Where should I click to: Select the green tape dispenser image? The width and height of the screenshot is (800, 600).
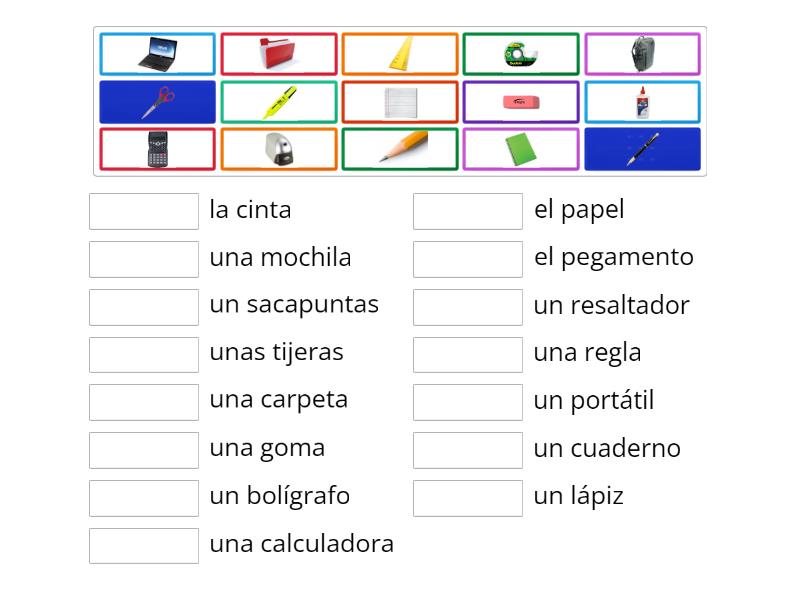coord(521,54)
